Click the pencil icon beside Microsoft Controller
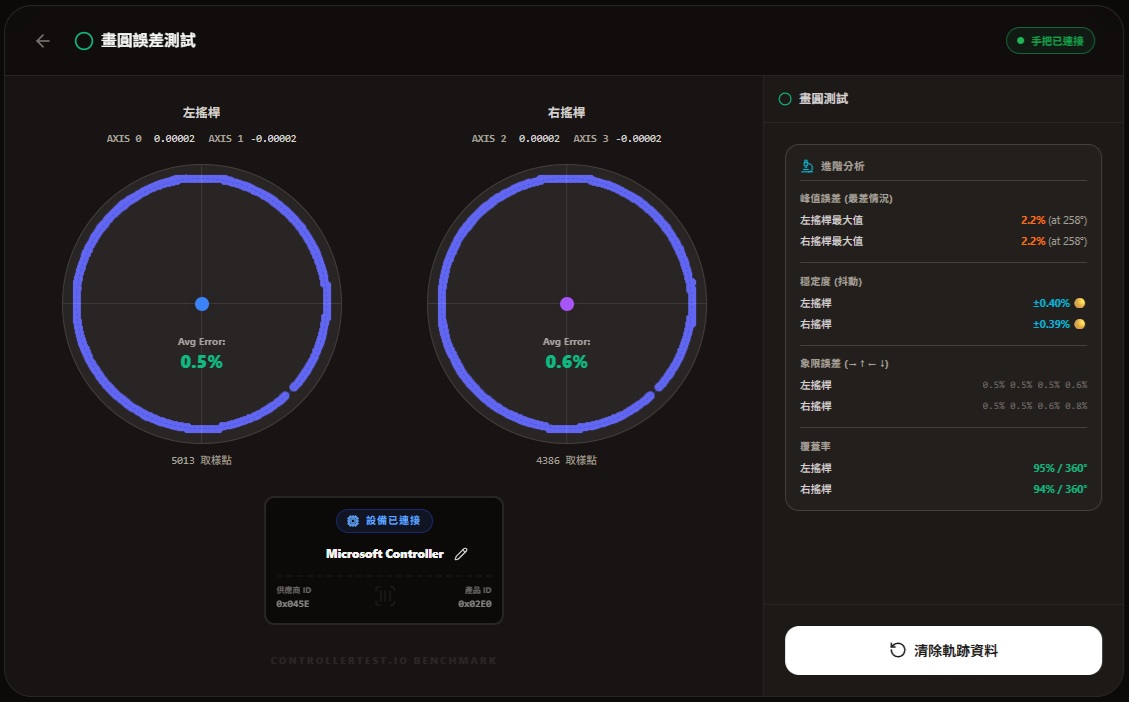 [461, 554]
